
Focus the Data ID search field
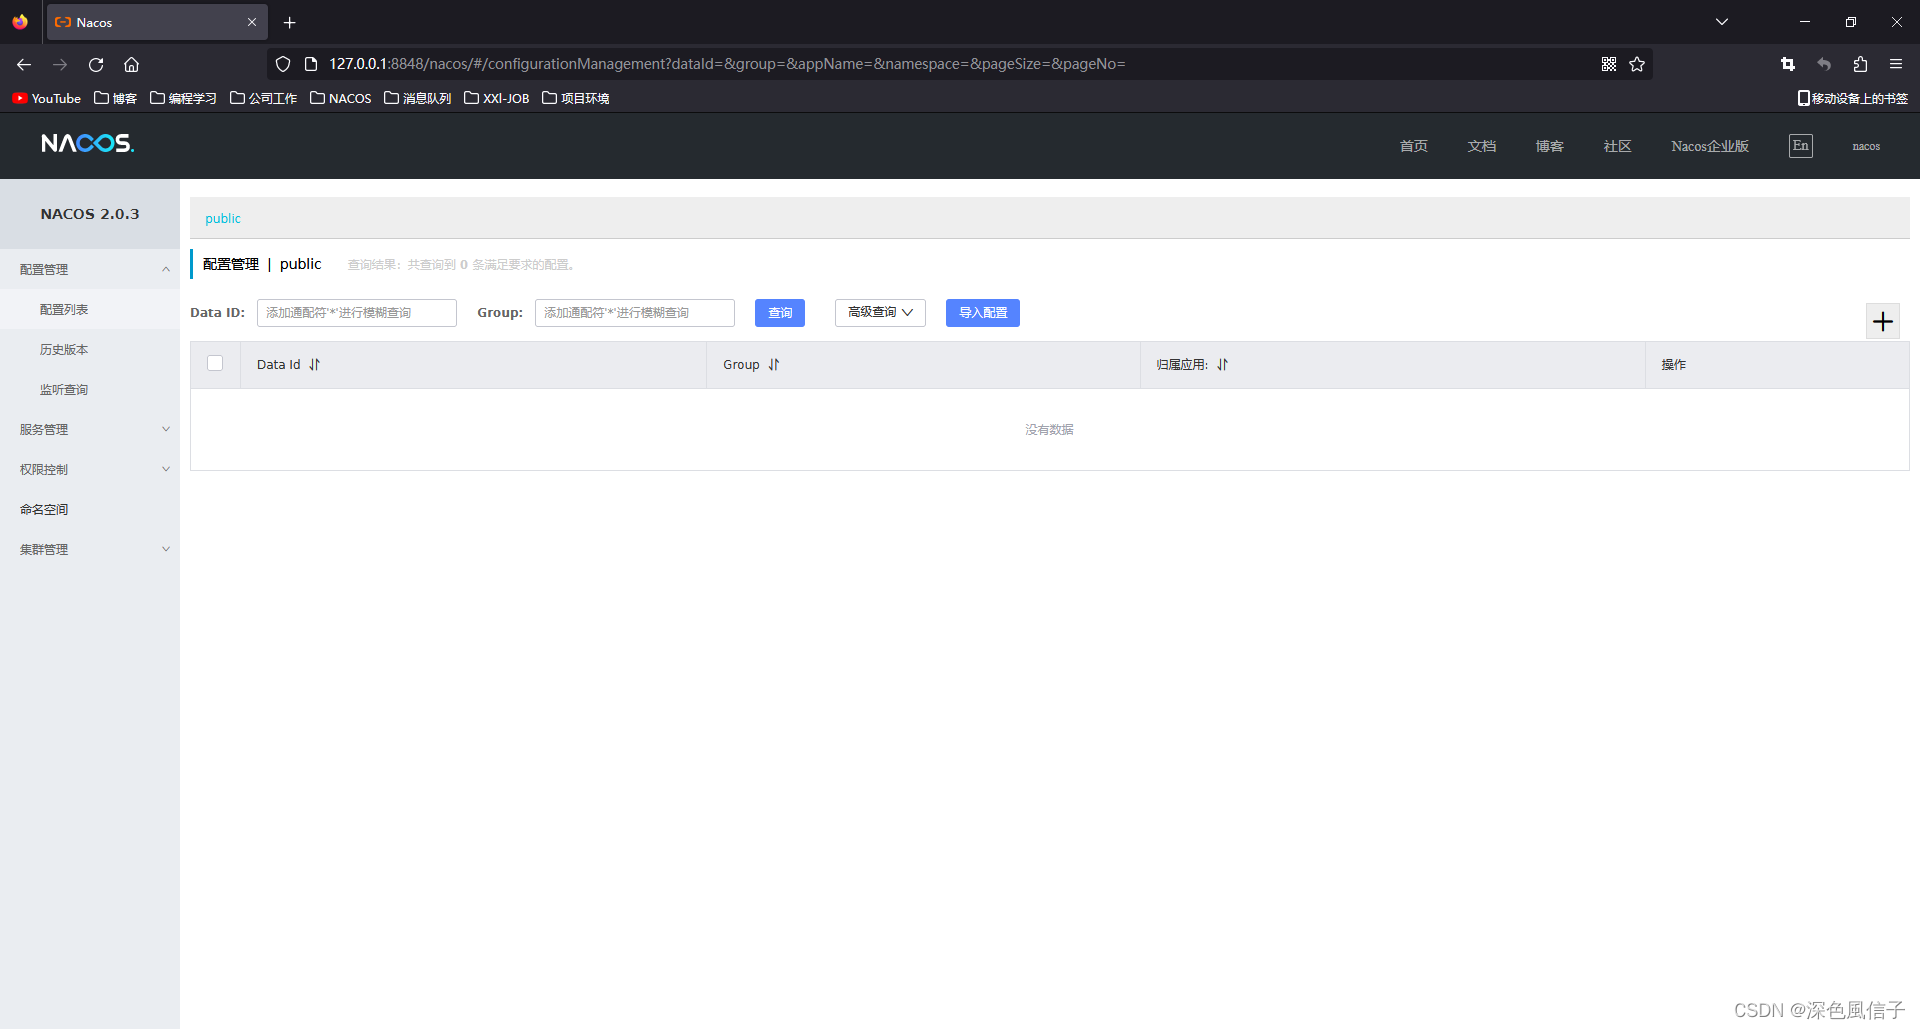(x=357, y=313)
